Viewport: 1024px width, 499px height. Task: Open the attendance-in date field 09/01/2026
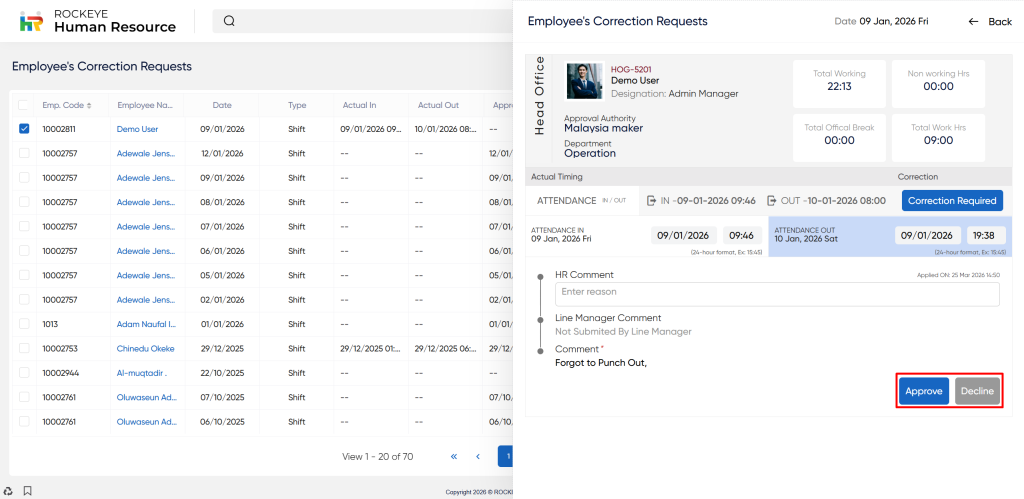pos(682,236)
